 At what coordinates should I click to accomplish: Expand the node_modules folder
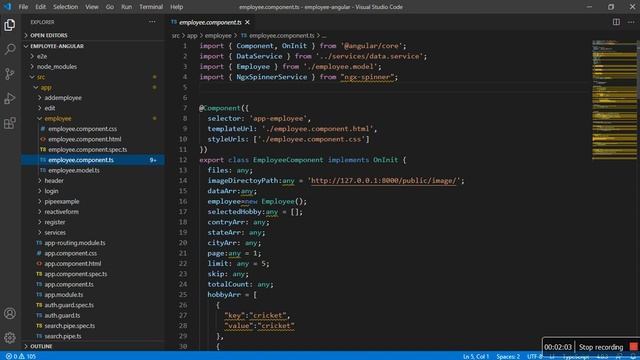[93, 67]
